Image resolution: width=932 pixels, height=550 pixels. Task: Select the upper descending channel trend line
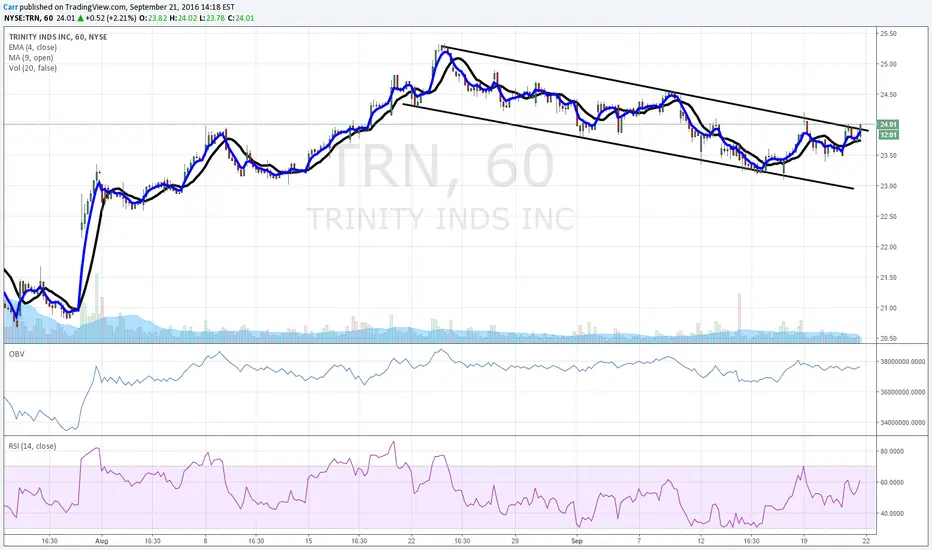(654, 88)
